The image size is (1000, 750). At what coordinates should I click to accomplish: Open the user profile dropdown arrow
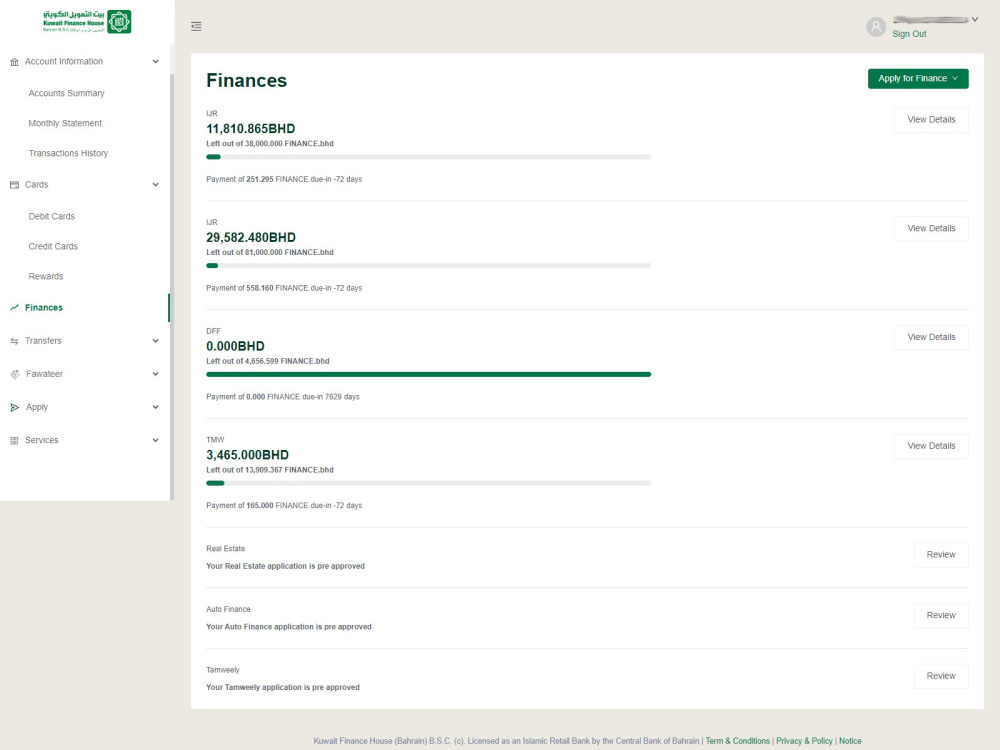[974, 20]
